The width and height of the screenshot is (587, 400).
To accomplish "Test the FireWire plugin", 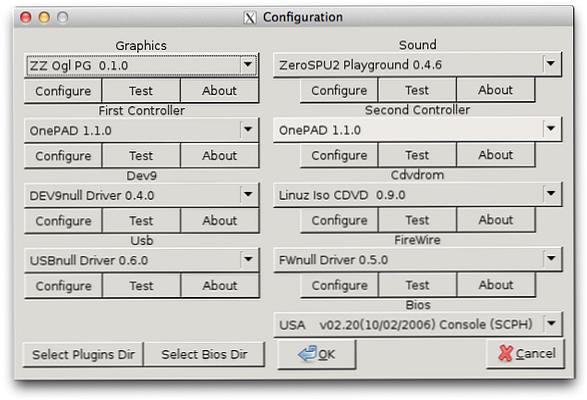I will (x=417, y=285).
